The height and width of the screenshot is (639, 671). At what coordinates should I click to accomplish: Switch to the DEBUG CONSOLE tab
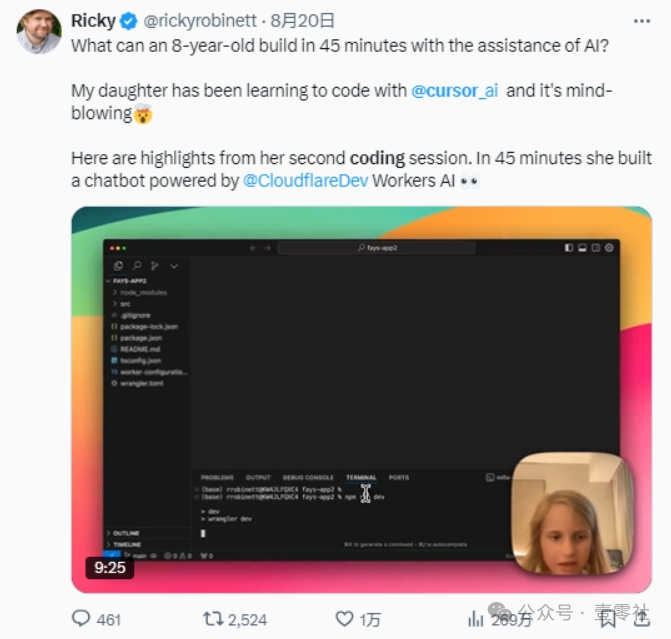point(307,478)
